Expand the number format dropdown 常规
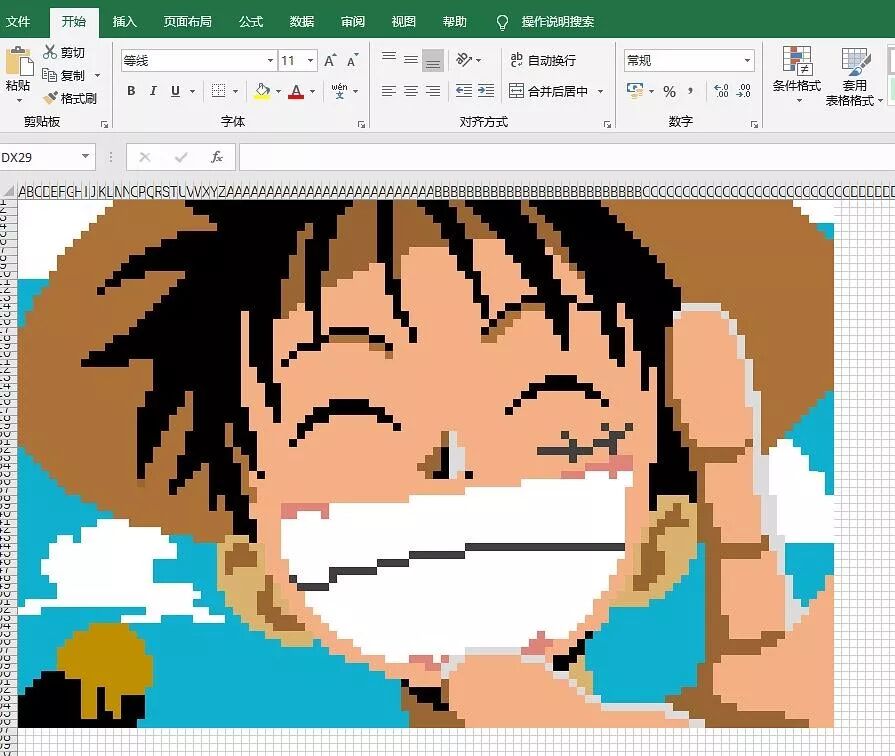The width and height of the screenshot is (895, 756). (x=747, y=61)
